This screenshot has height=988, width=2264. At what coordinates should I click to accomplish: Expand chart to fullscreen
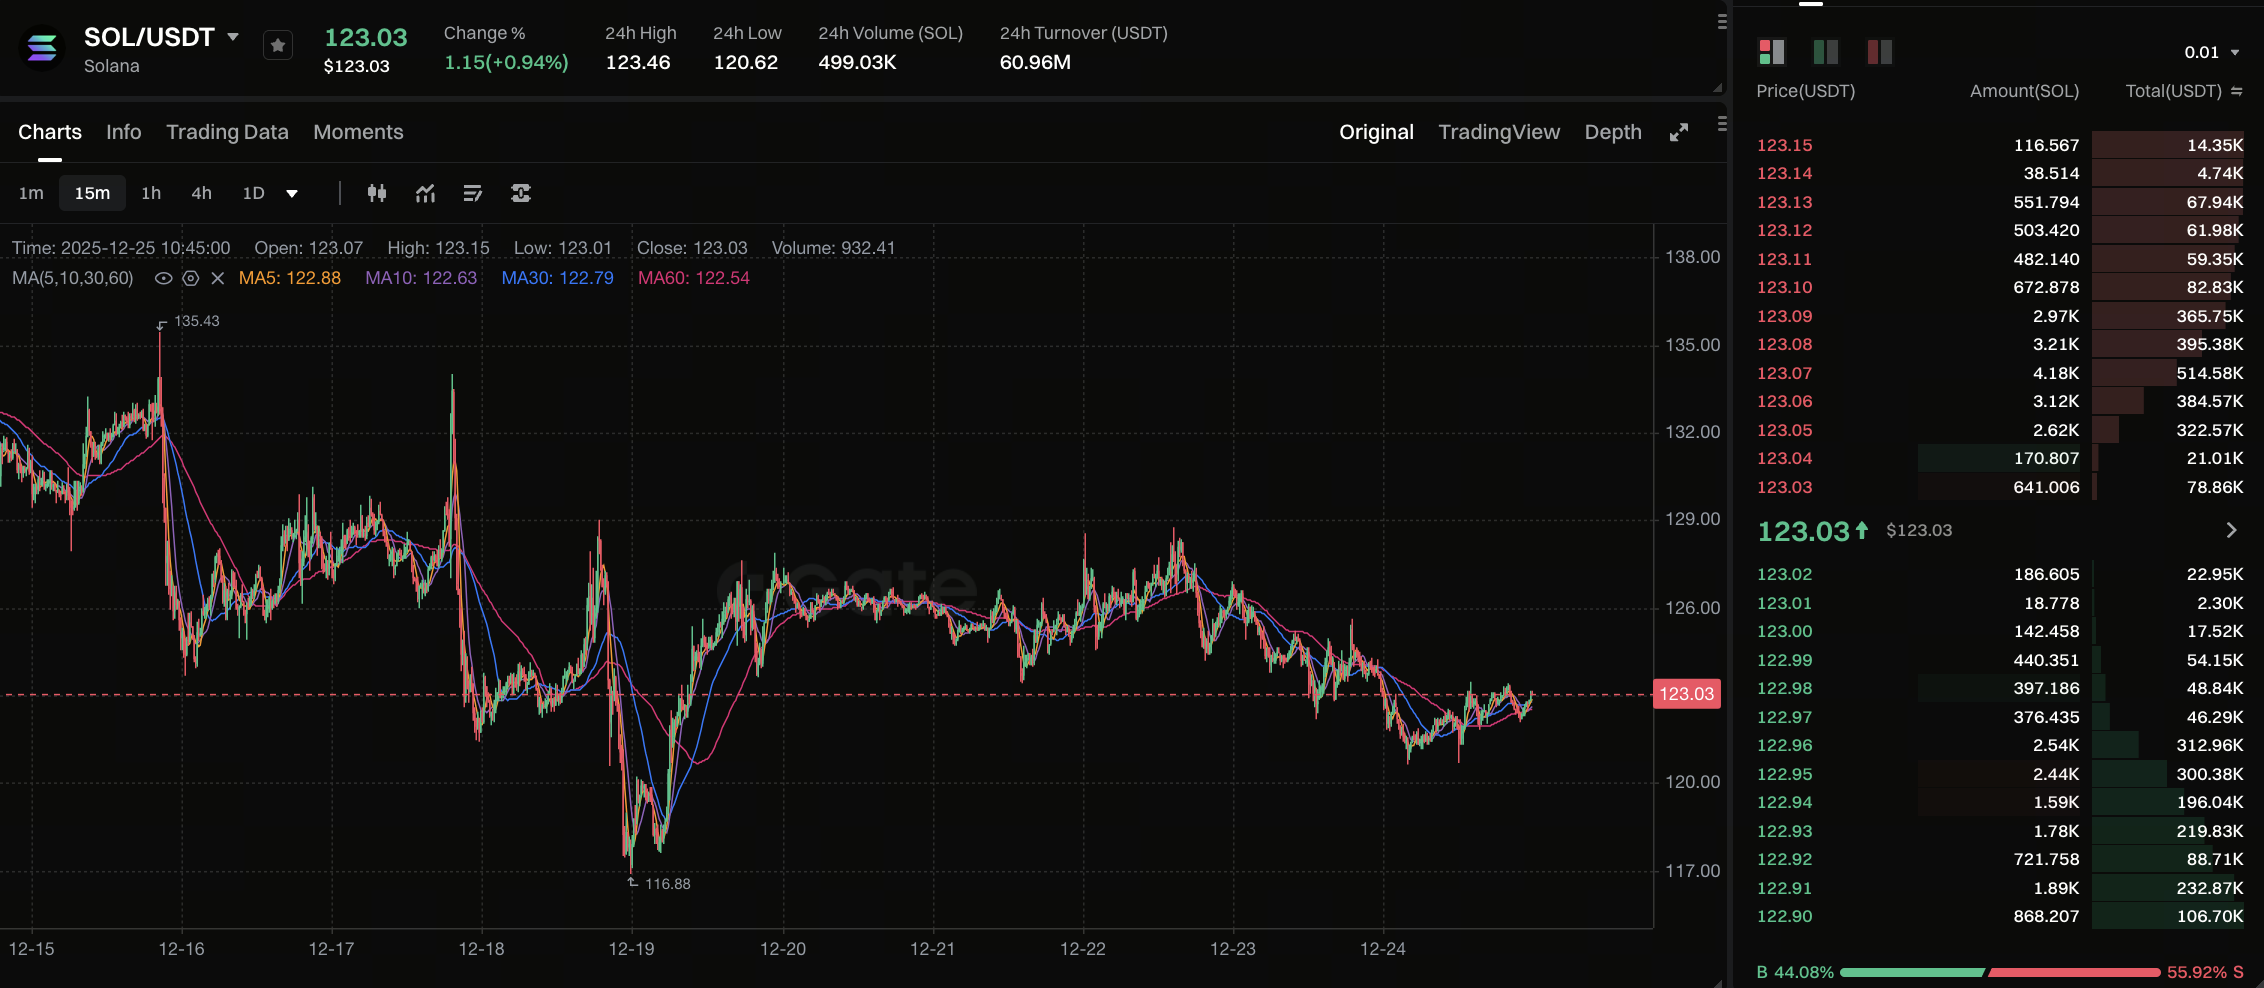[1679, 132]
